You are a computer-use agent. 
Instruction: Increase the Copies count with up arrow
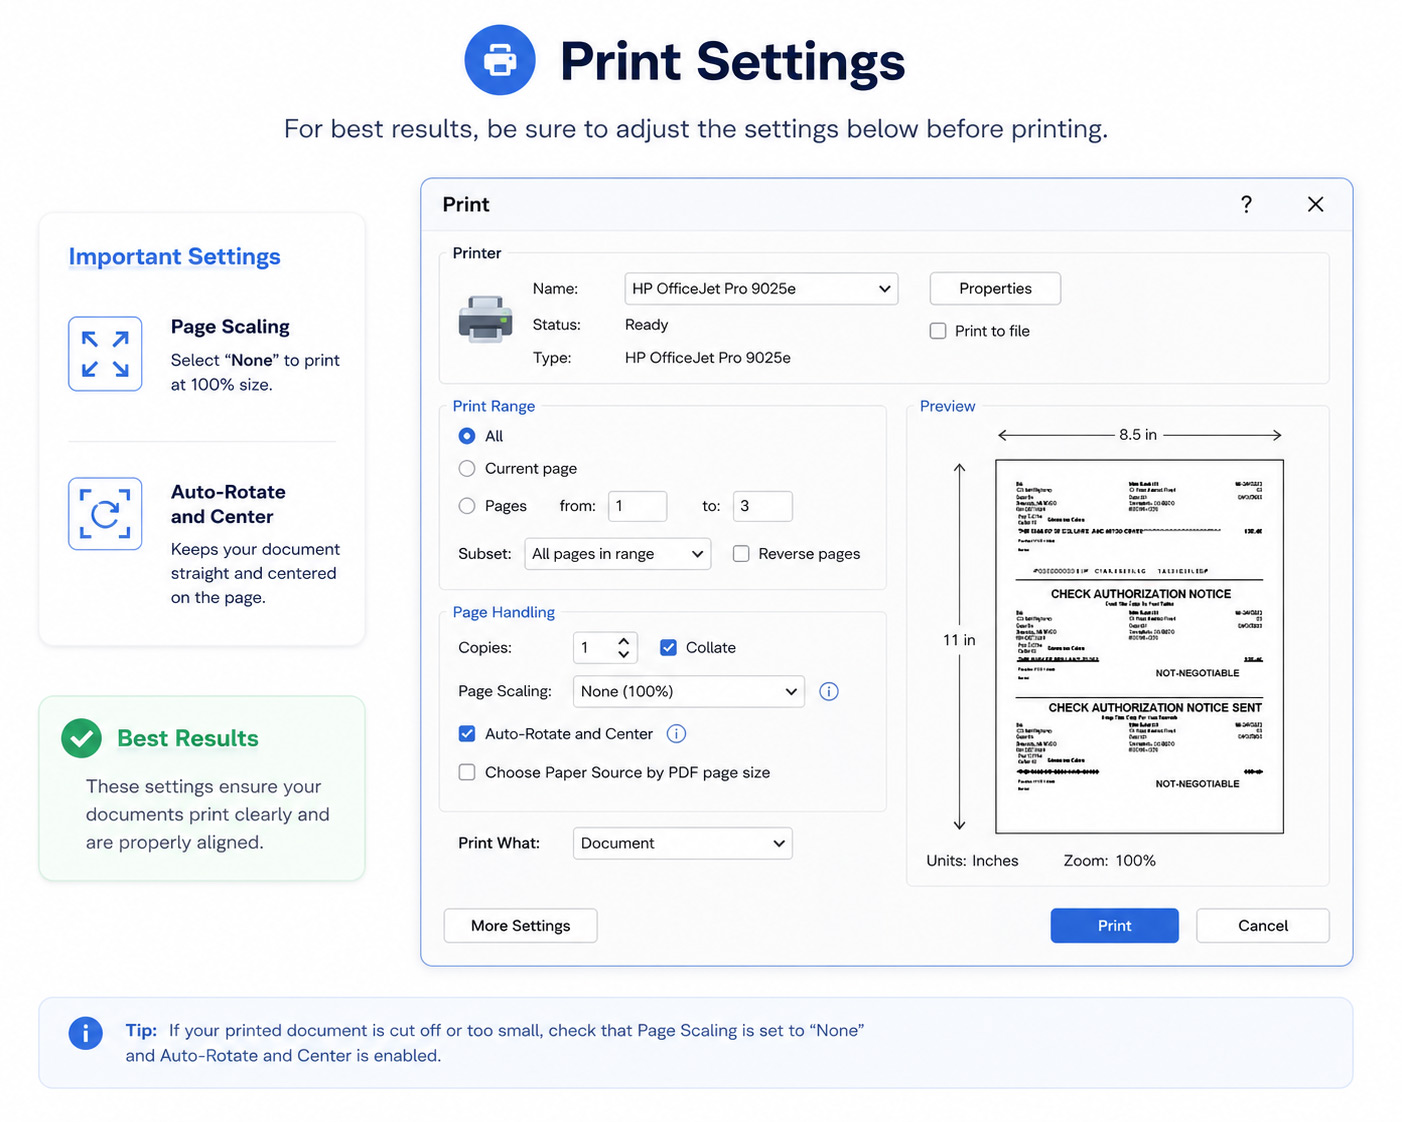[x=623, y=640]
